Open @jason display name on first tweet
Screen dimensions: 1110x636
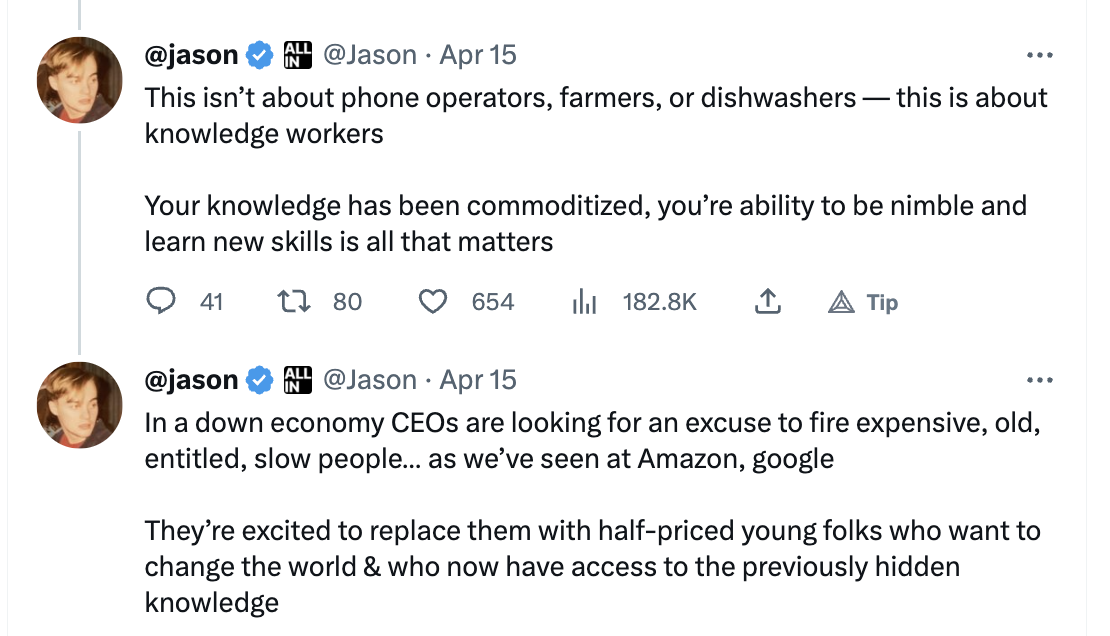191,55
